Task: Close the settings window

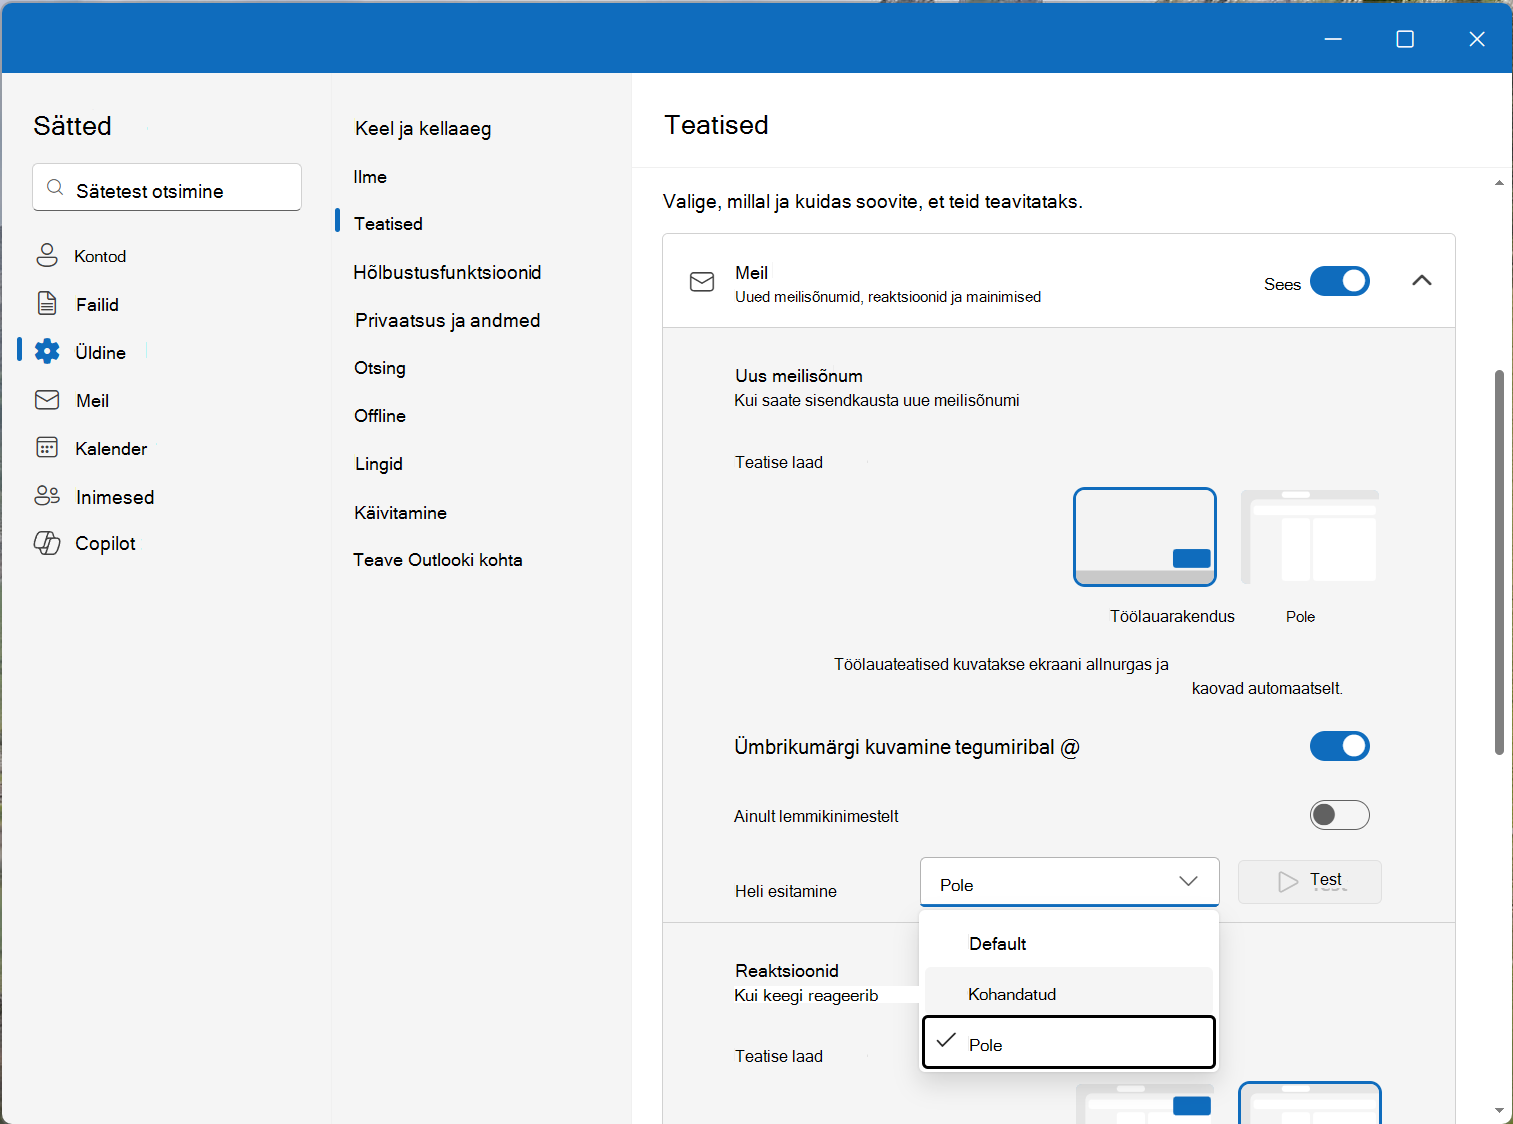Action: point(1477,39)
